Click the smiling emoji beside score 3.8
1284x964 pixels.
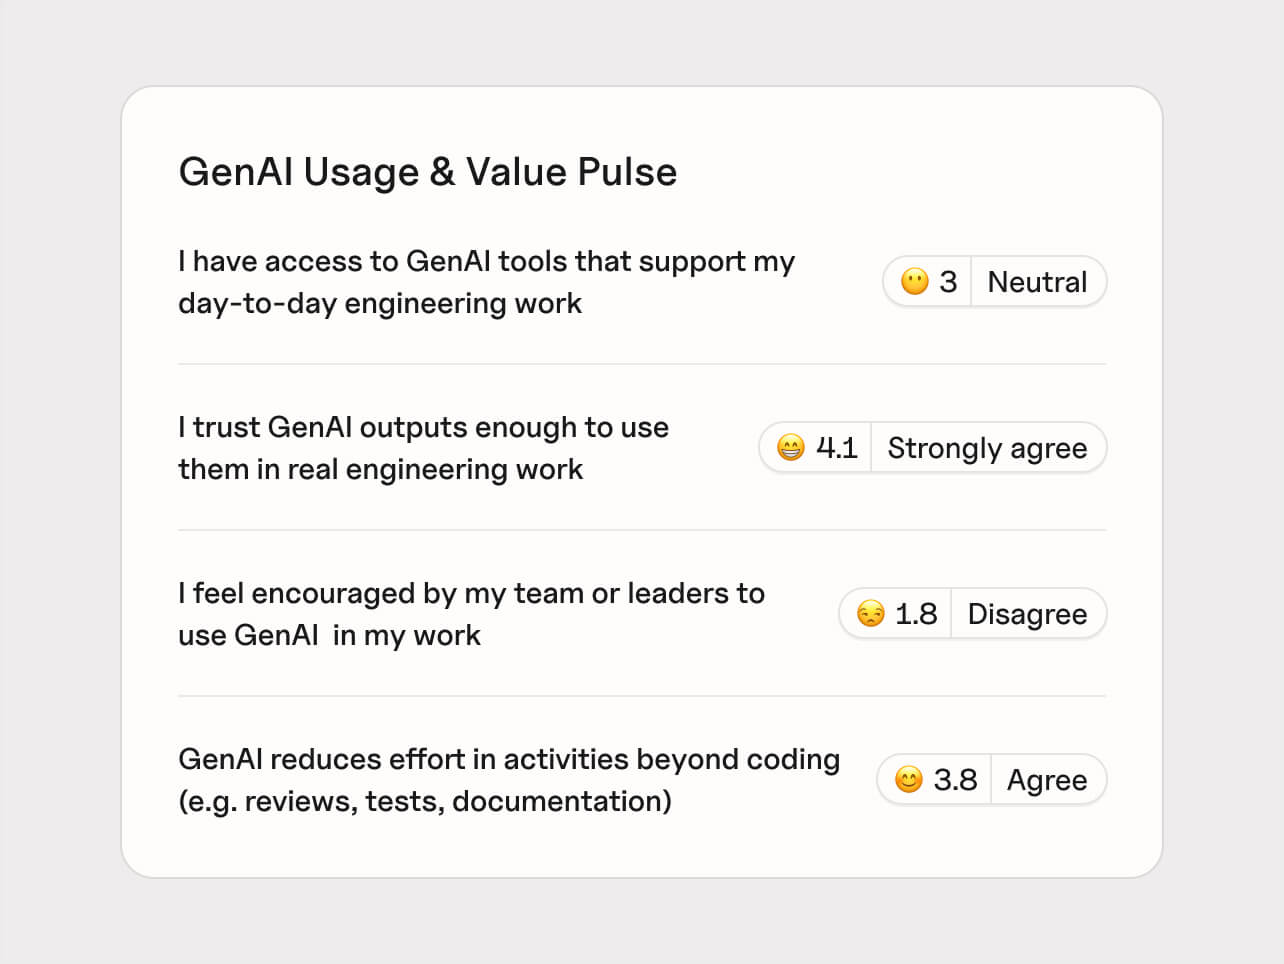(x=908, y=780)
